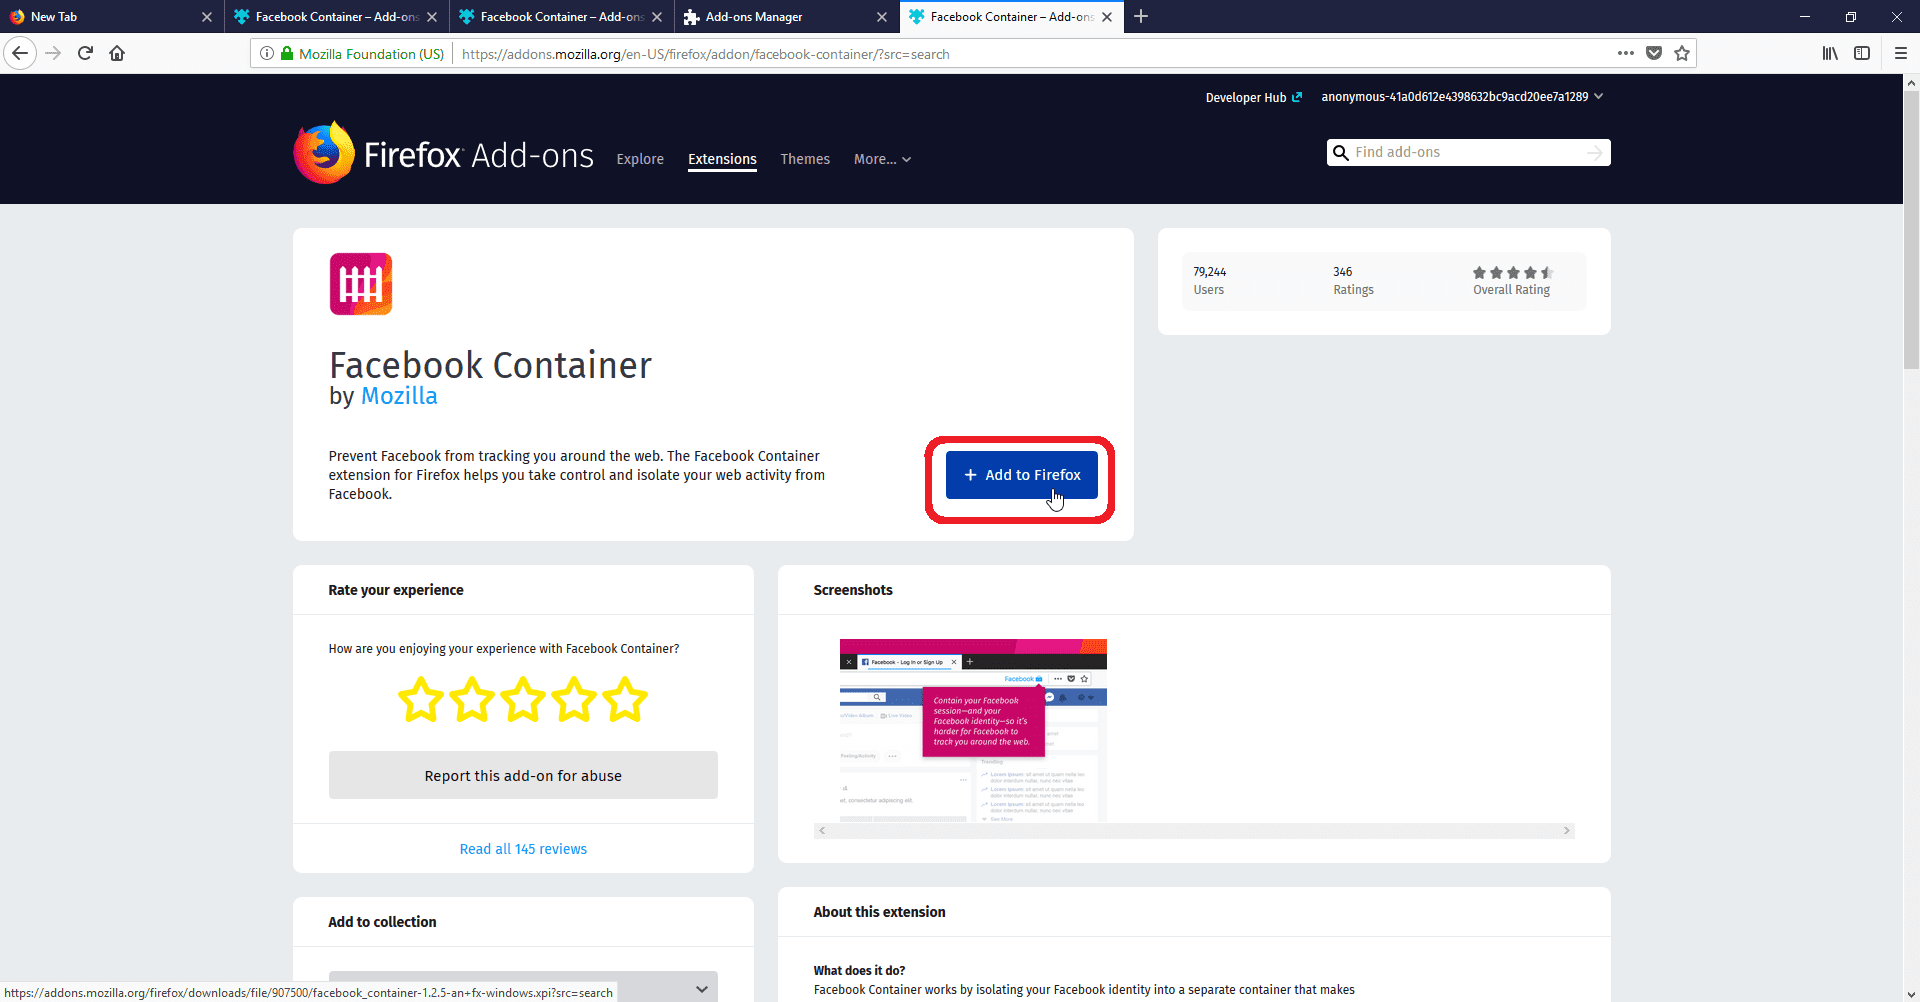Click the Add to Firefox button
This screenshot has height=1002, width=1920.
pyautogui.click(x=1022, y=475)
